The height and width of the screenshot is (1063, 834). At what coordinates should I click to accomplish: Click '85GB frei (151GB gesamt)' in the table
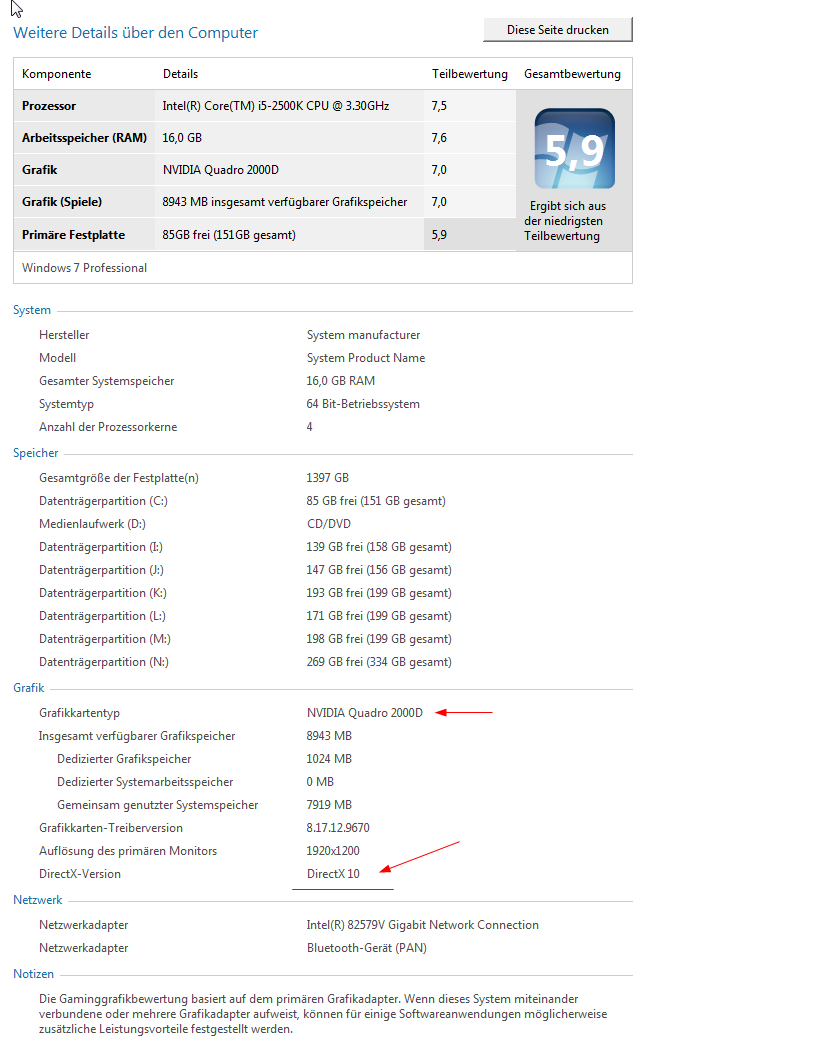coord(229,235)
